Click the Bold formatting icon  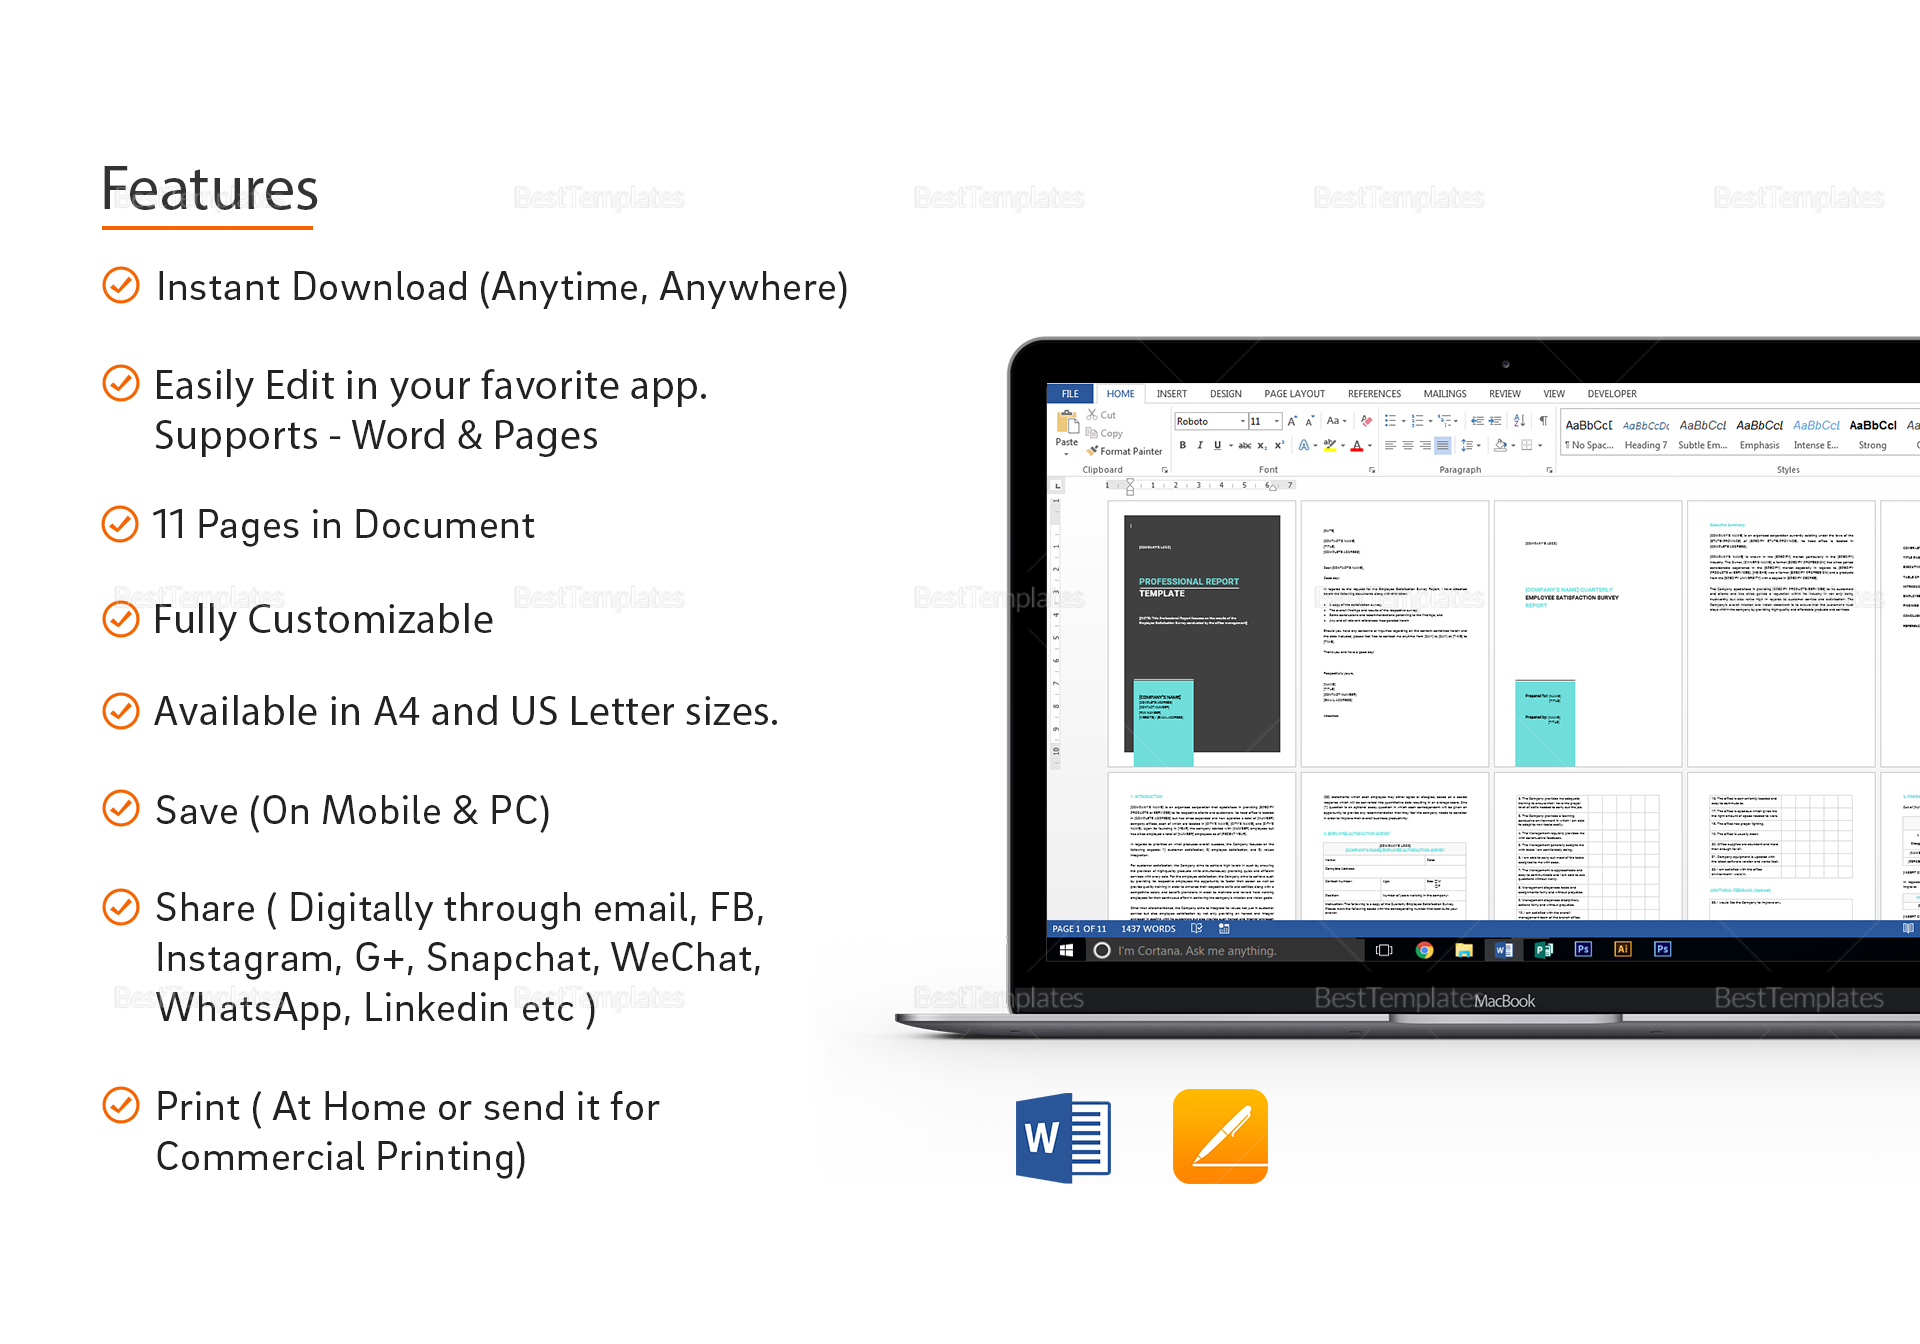[1180, 447]
